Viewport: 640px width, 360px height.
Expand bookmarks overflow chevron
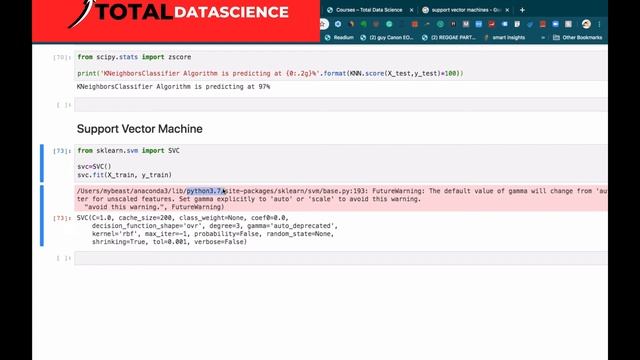tap(543, 38)
